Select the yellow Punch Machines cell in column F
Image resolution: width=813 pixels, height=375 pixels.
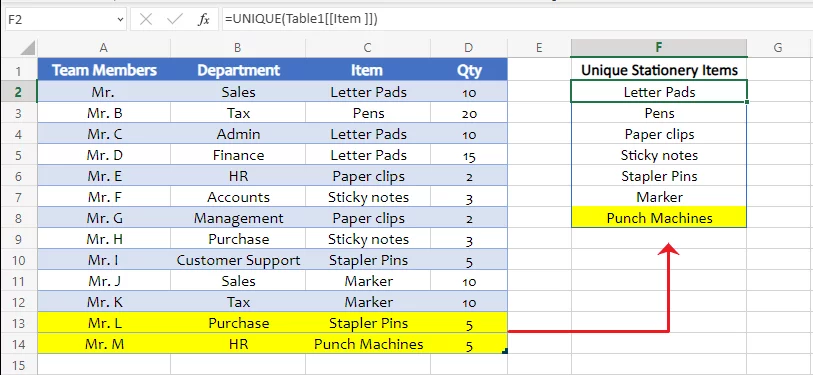[x=659, y=218]
